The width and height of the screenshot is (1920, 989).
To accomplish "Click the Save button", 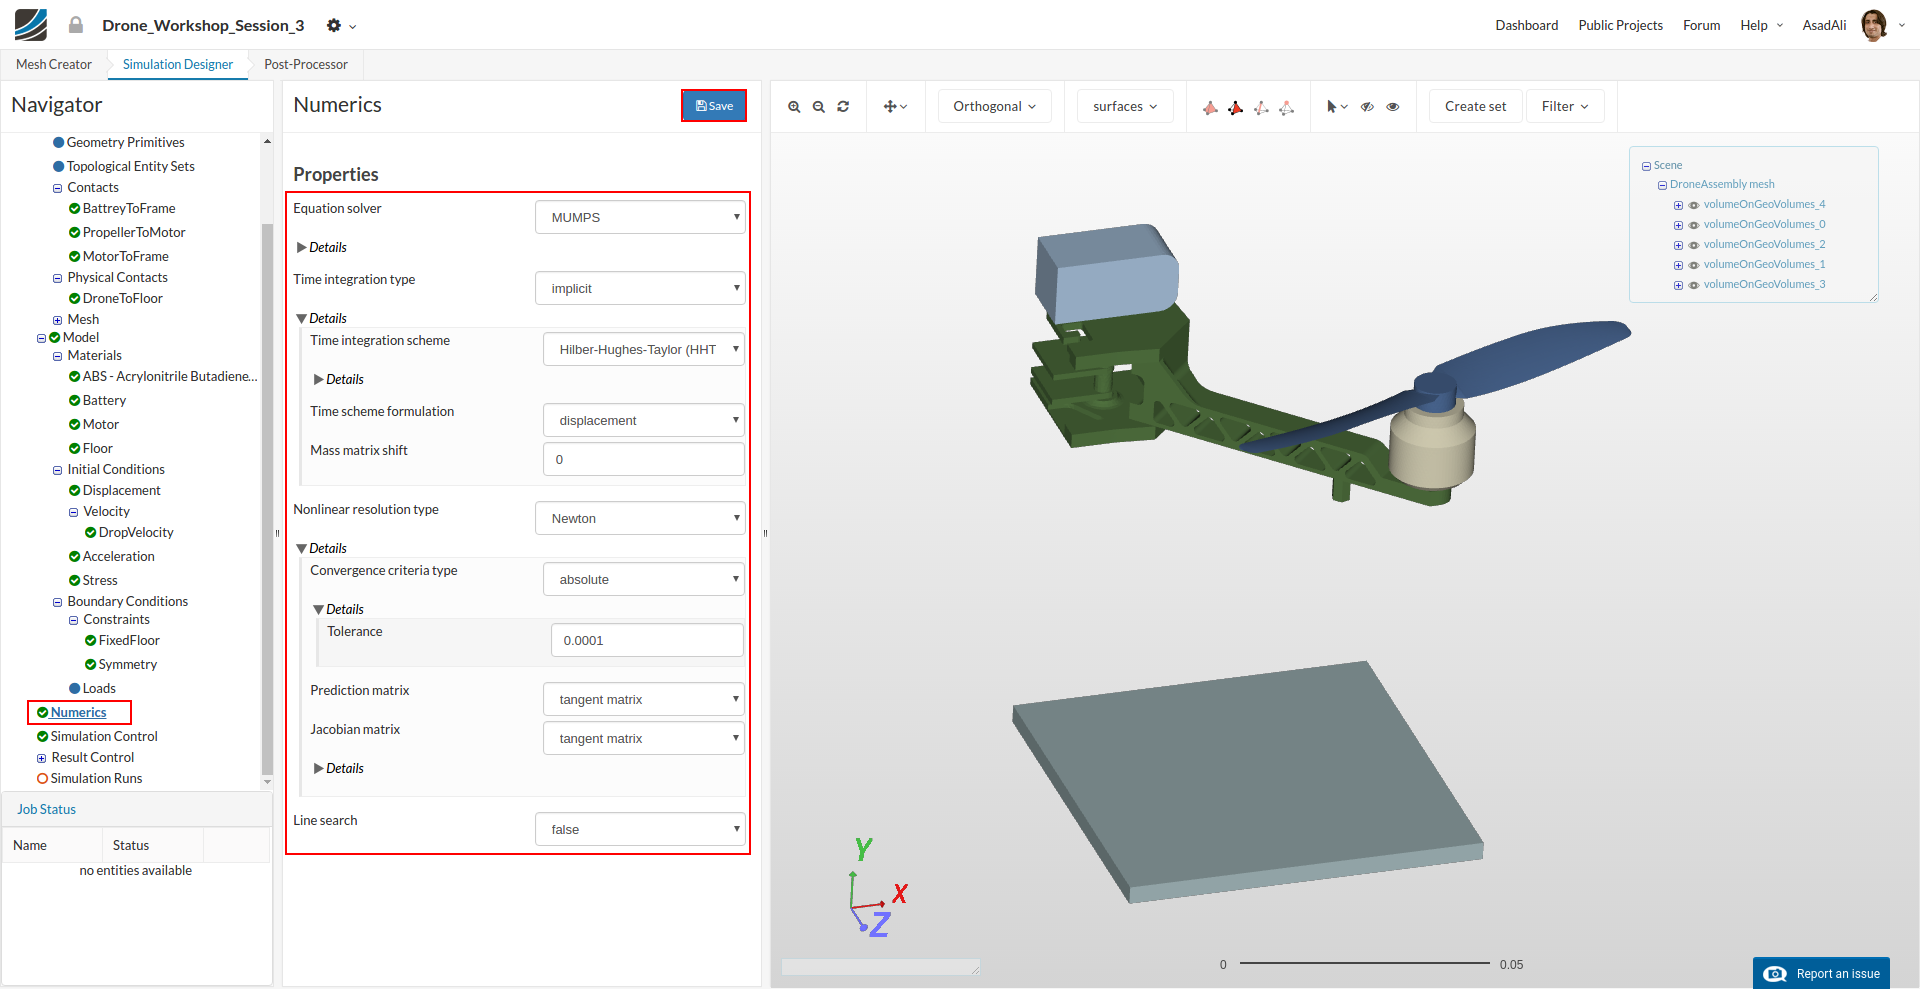I will (714, 106).
